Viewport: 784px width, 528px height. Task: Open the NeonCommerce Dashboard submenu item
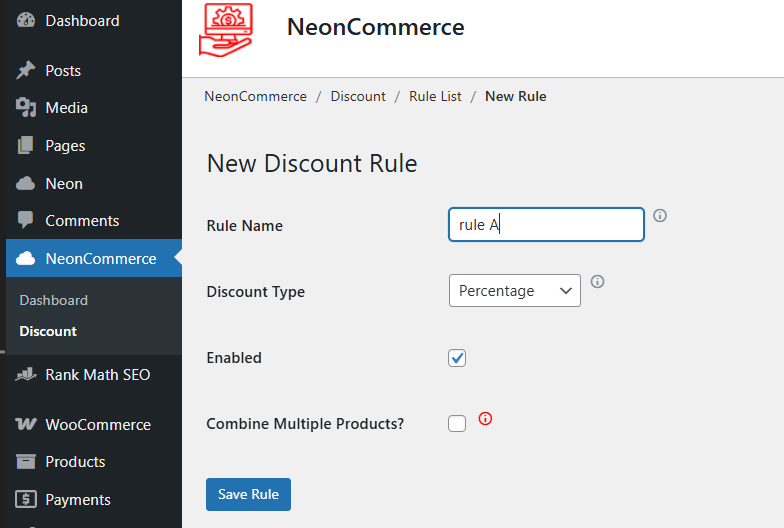[53, 300]
